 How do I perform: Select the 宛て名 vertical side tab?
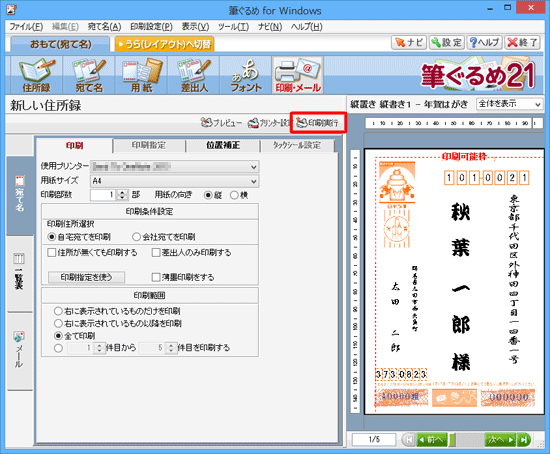[x=20, y=195]
